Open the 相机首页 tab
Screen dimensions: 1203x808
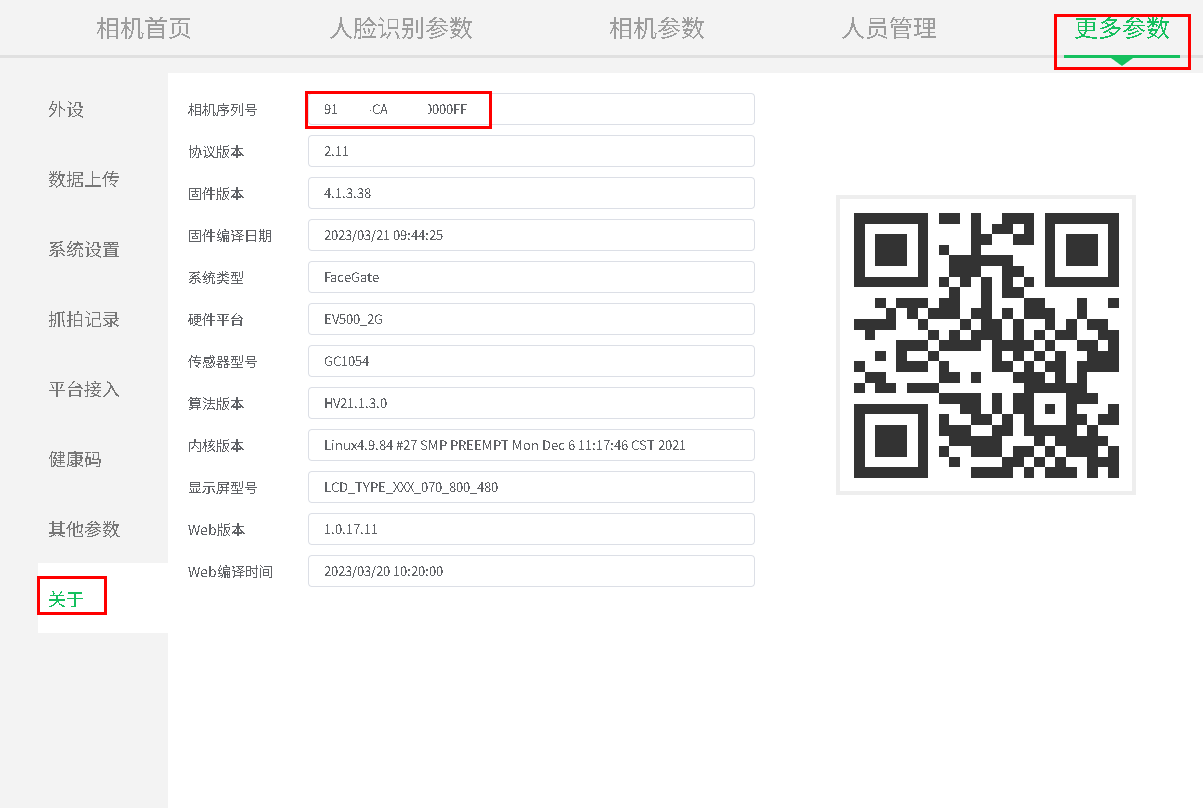pos(144,28)
